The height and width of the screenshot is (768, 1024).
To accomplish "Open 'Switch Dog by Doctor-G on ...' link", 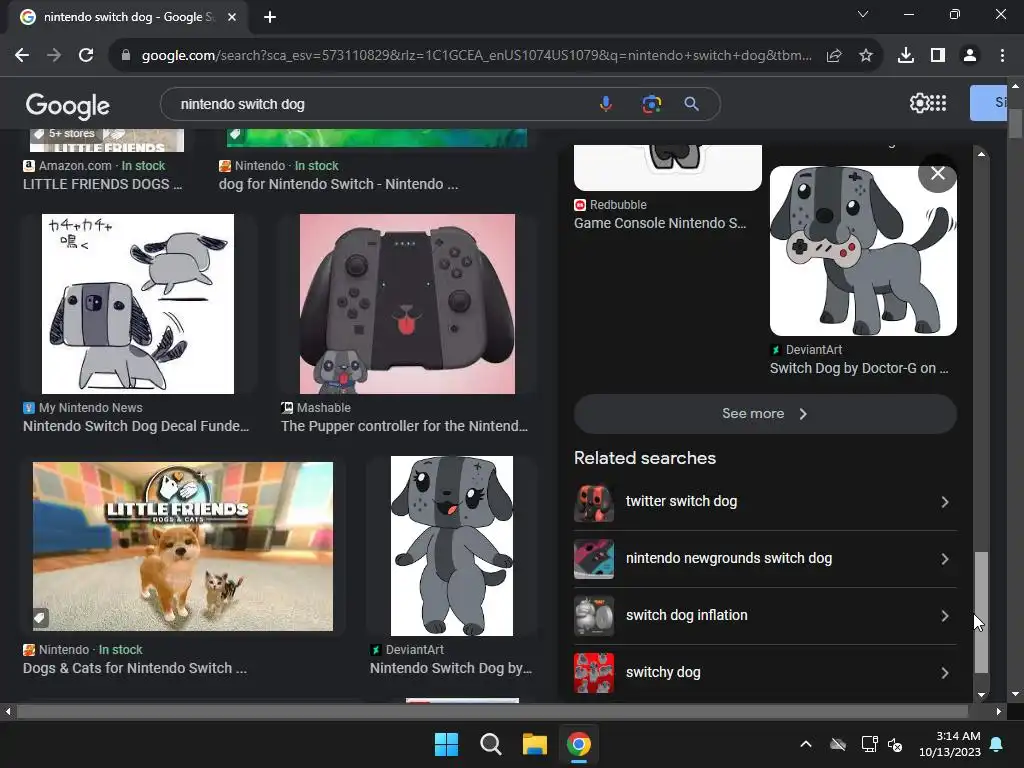I will coord(859,368).
